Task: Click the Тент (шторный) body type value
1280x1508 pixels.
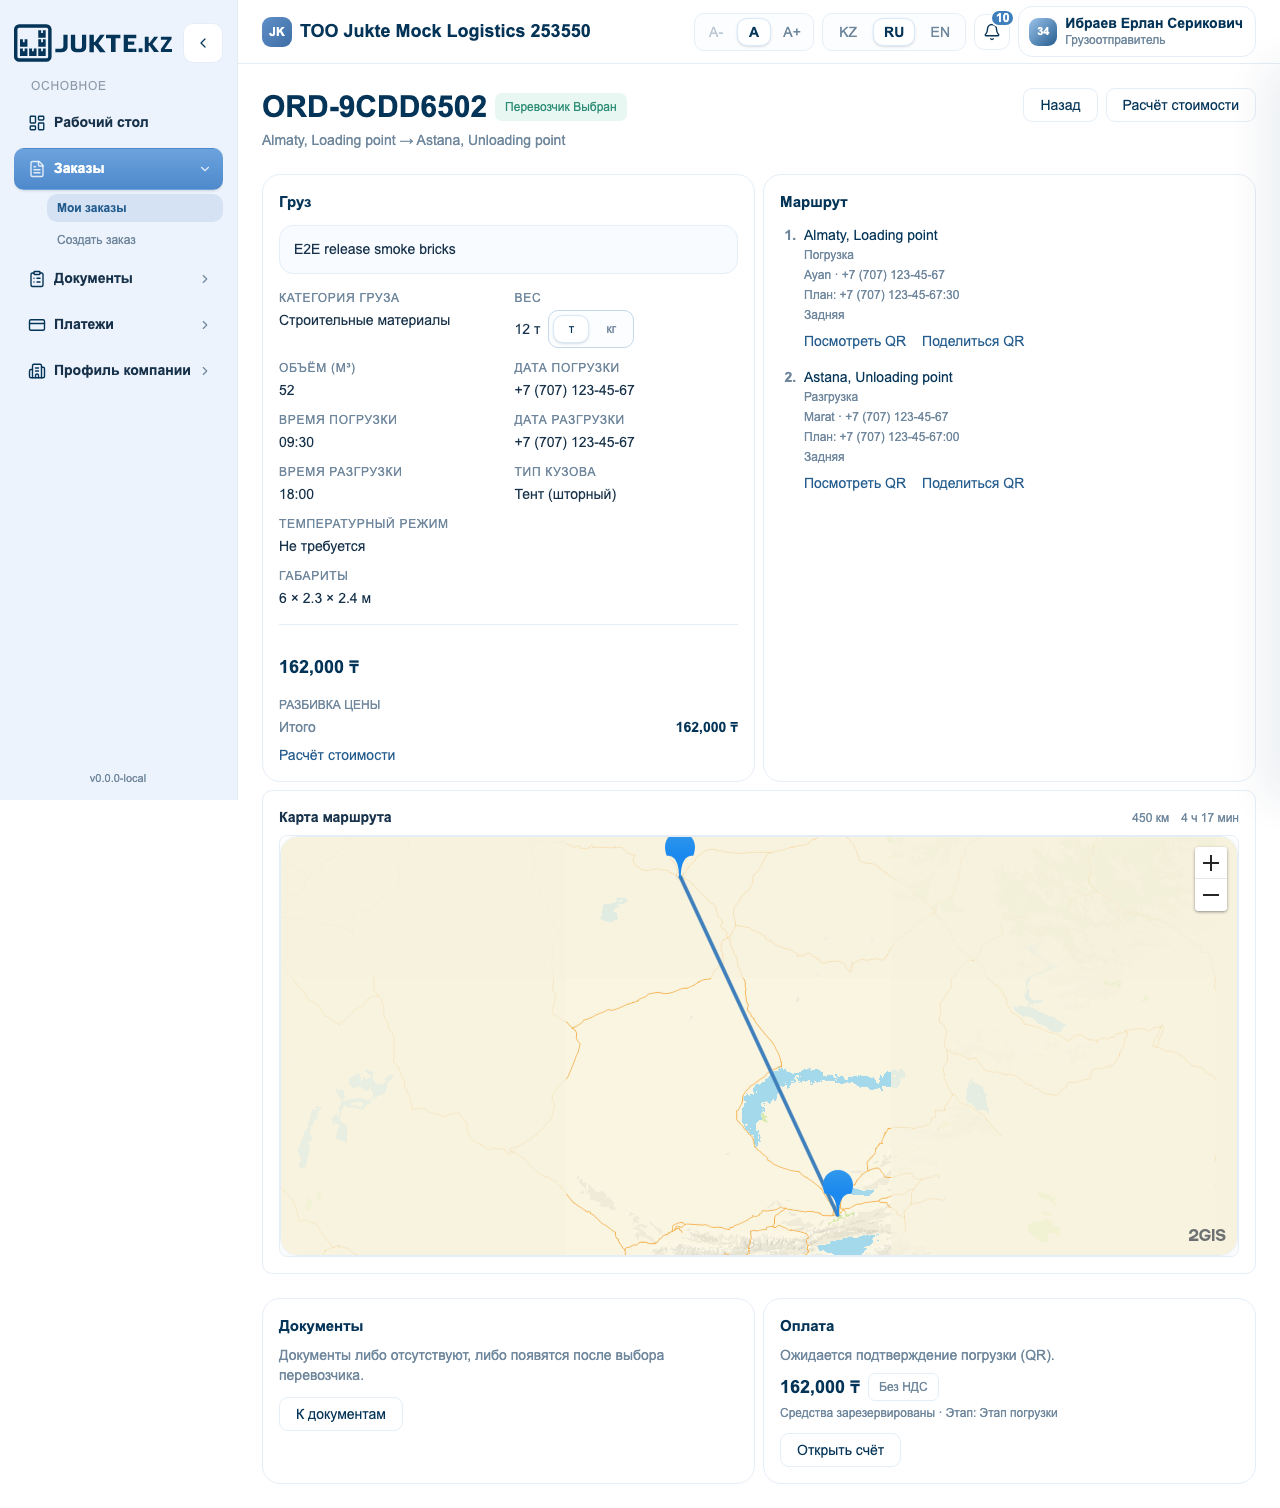Action: tap(565, 494)
